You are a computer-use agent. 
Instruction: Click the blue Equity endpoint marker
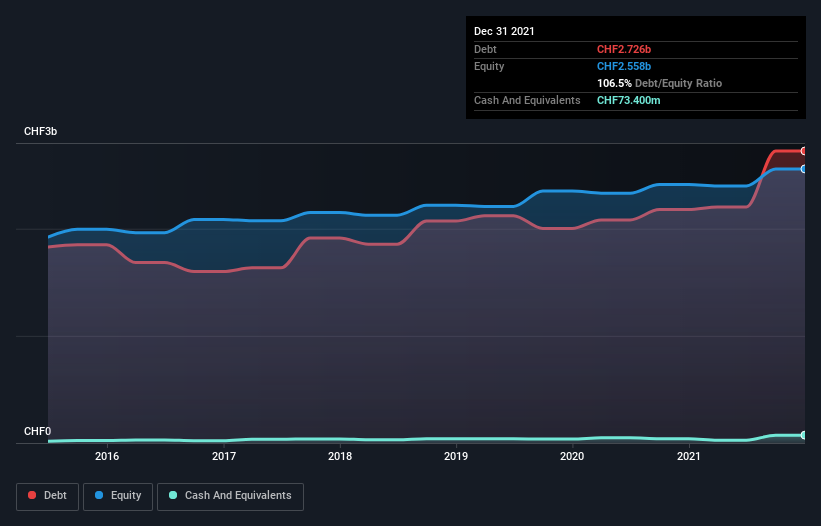(804, 169)
